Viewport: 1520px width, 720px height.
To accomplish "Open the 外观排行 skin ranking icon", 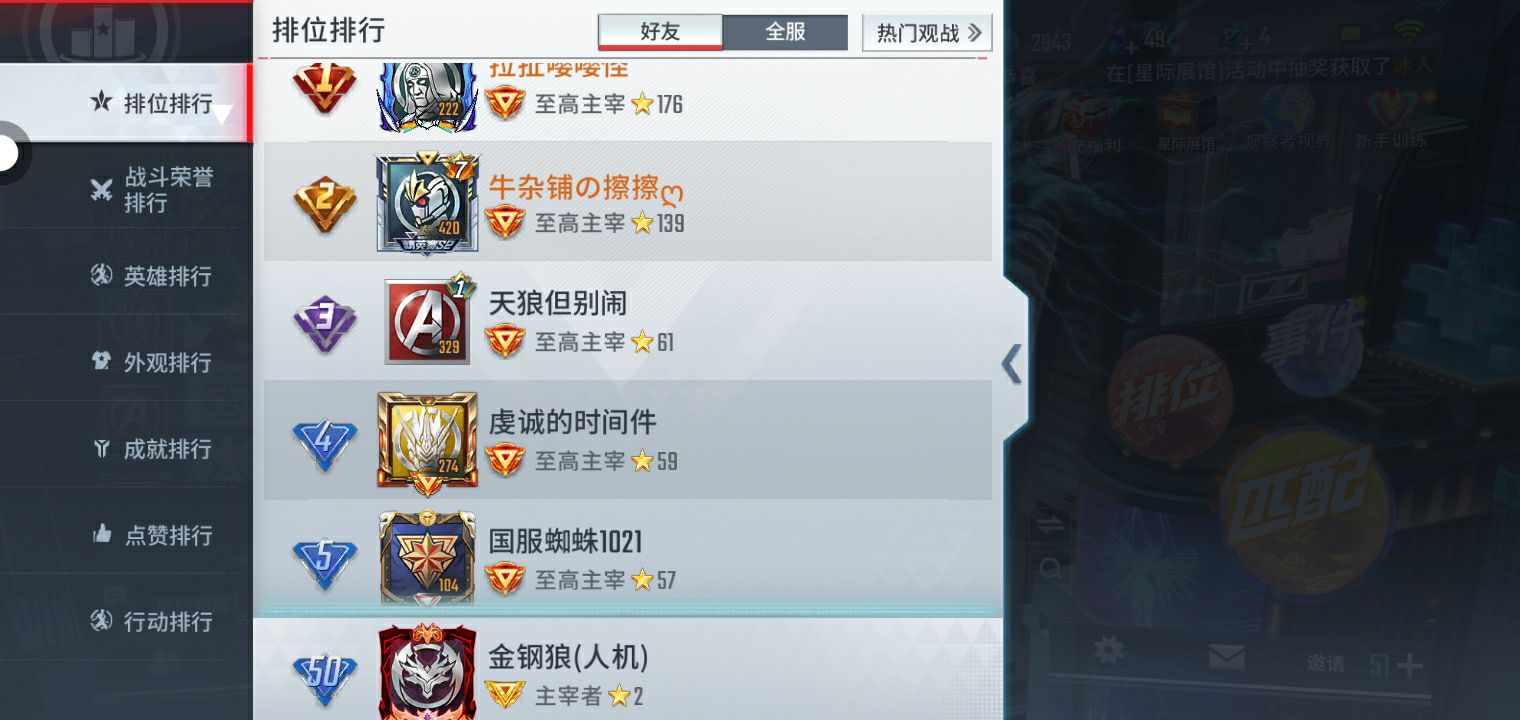I will (101, 362).
